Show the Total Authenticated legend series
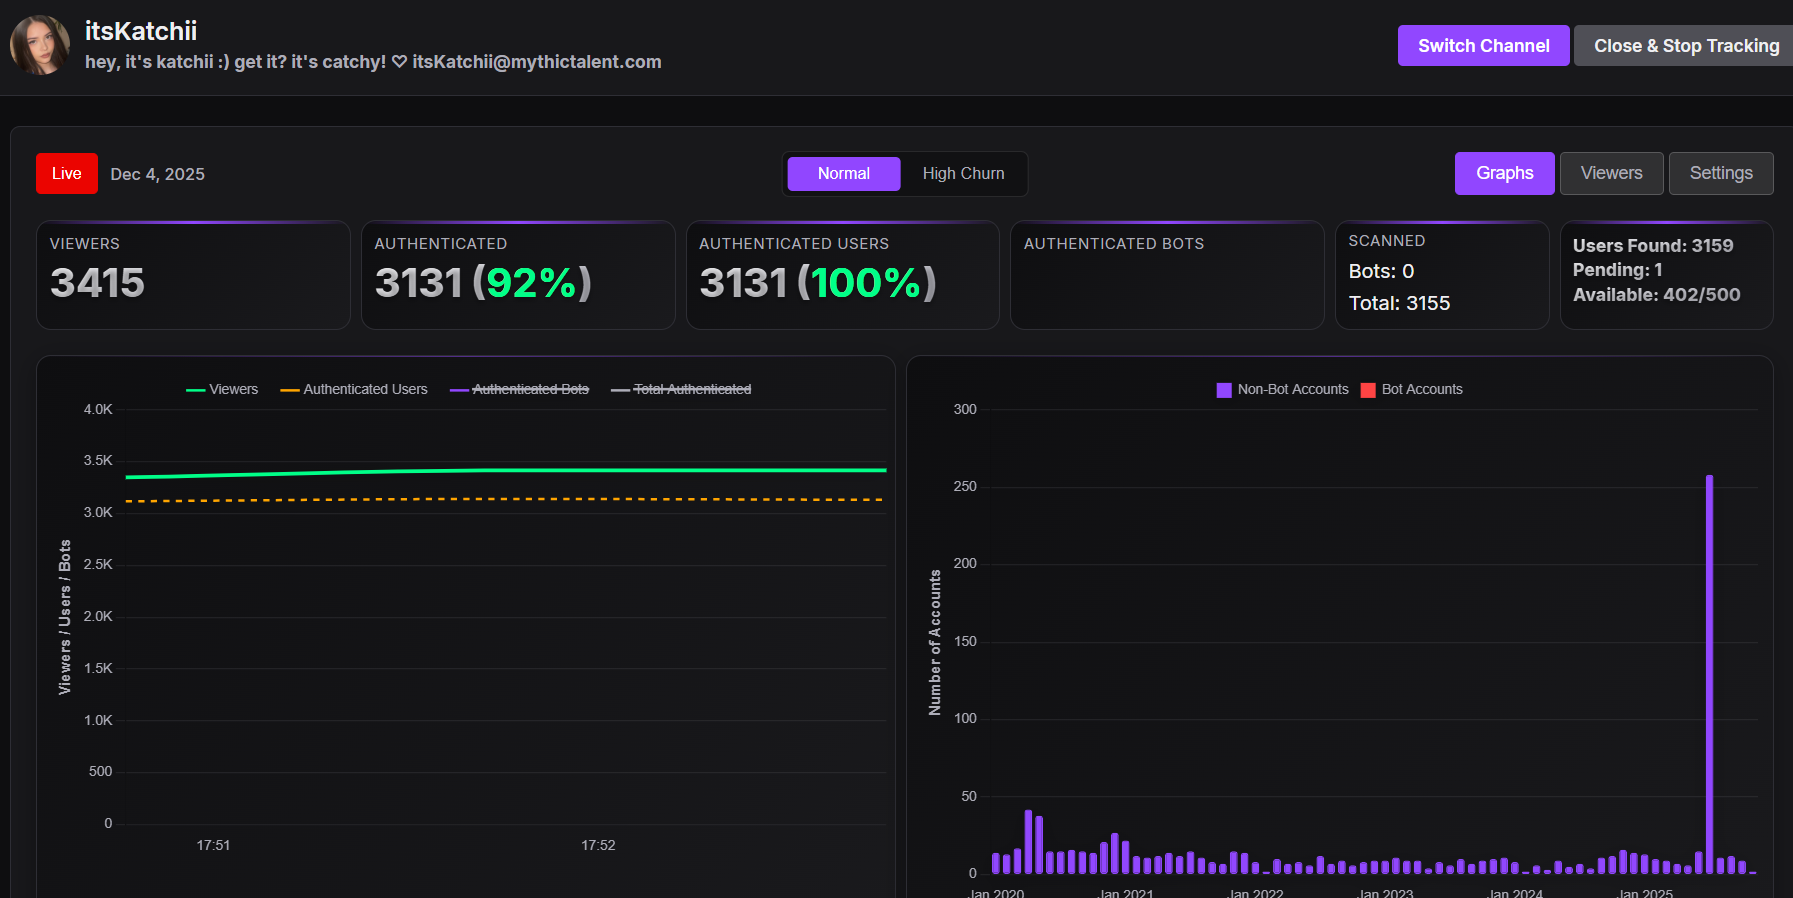Screen dimensions: 1793x898 681,389
